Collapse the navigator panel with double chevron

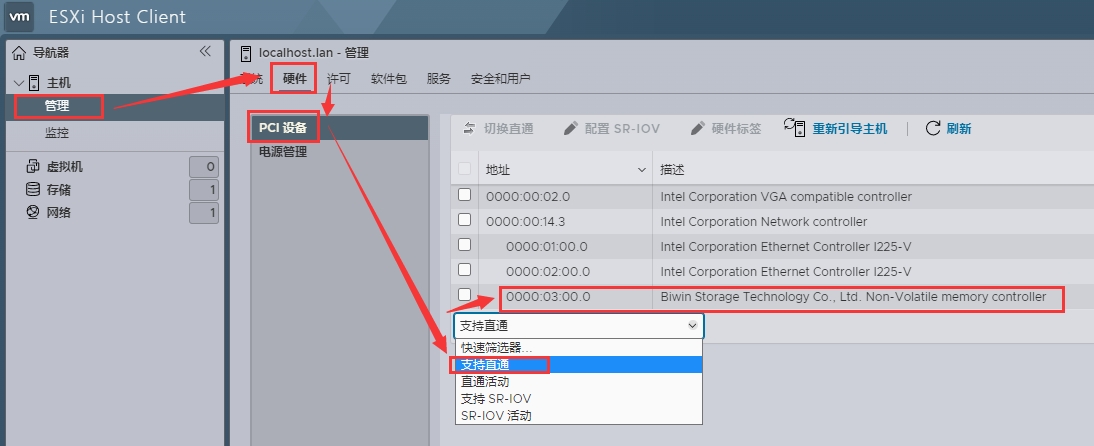click(205, 51)
